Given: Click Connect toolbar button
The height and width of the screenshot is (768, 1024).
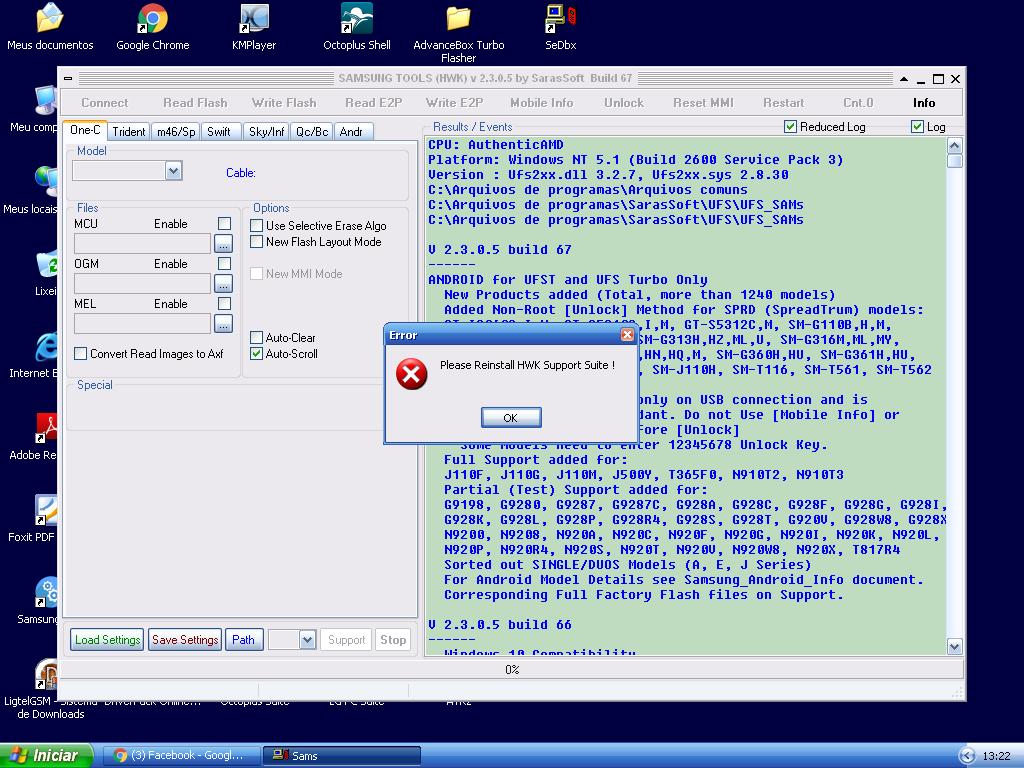Looking at the screenshot, I should point(104,103).
